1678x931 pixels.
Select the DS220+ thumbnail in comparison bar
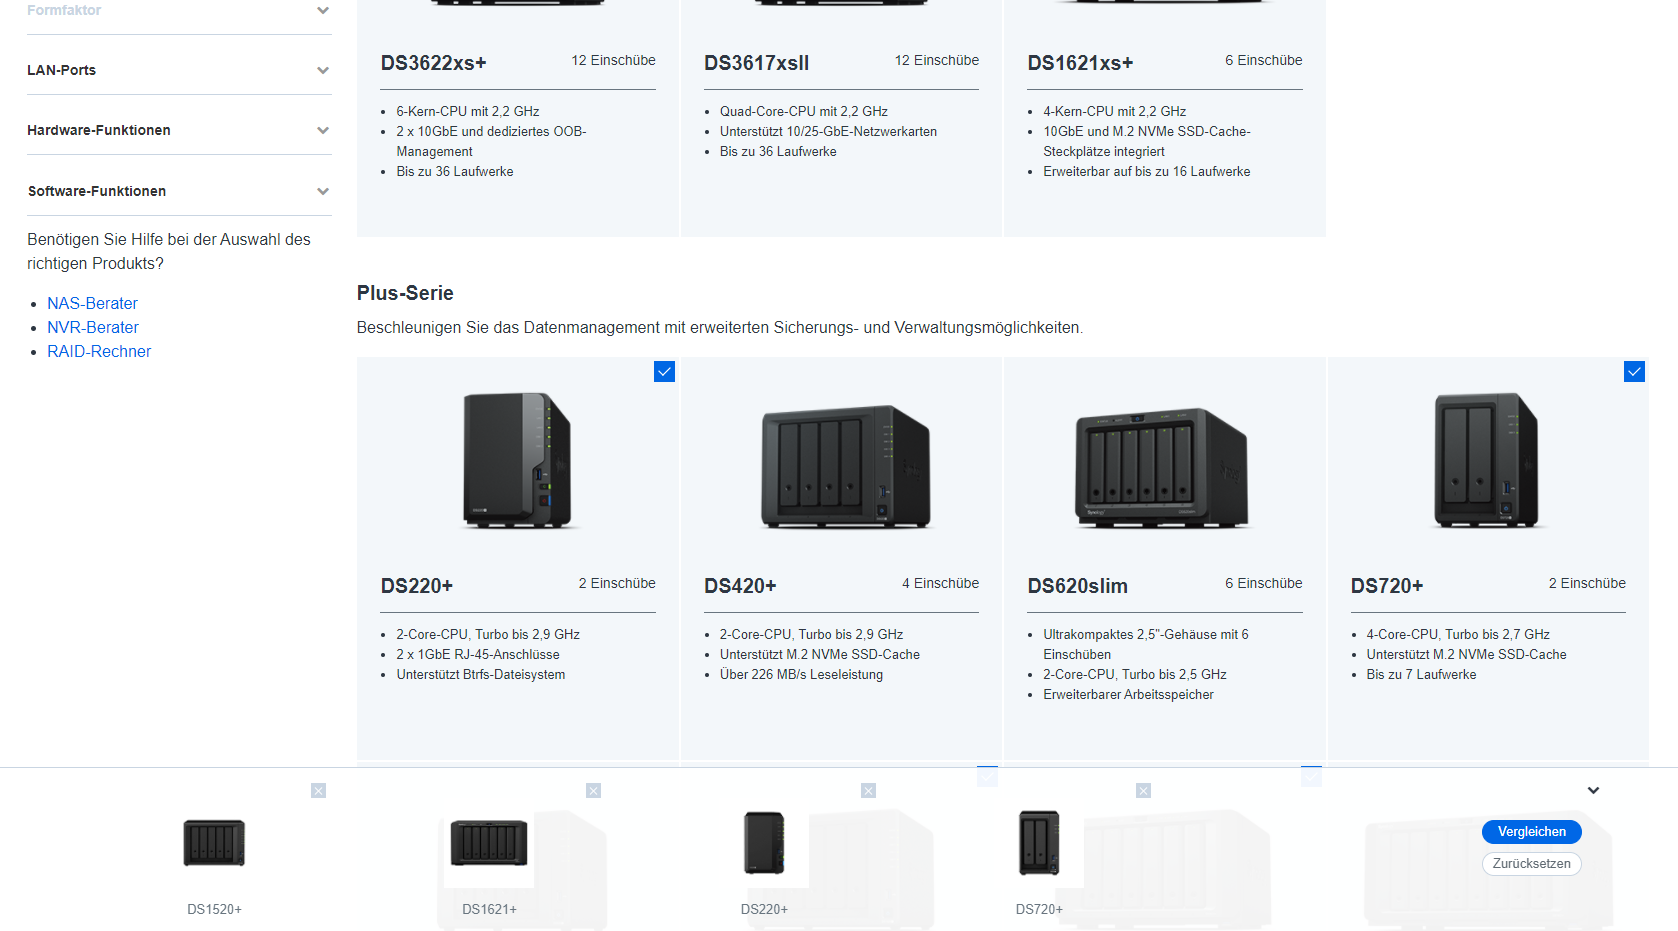[x=764, y=842]
